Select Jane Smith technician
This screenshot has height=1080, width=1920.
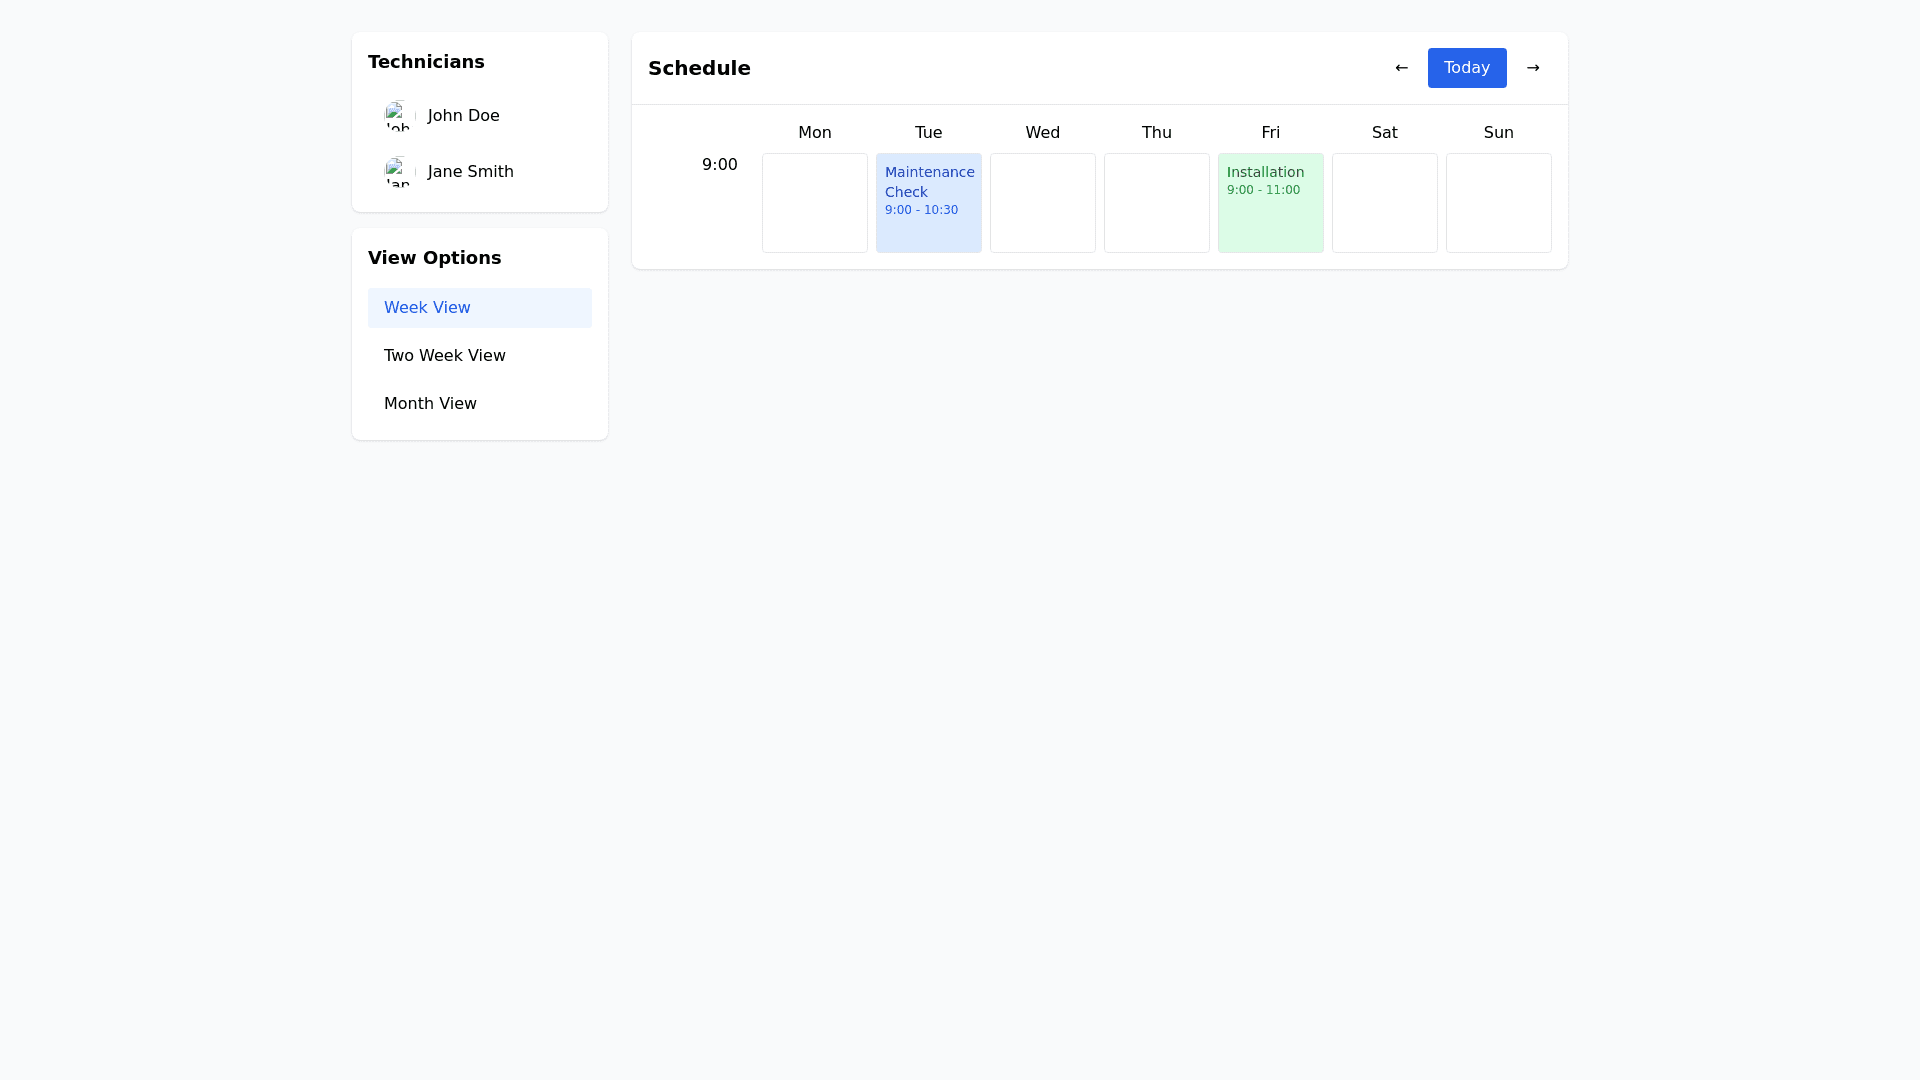pyautogui.click(x=470, y=172)
